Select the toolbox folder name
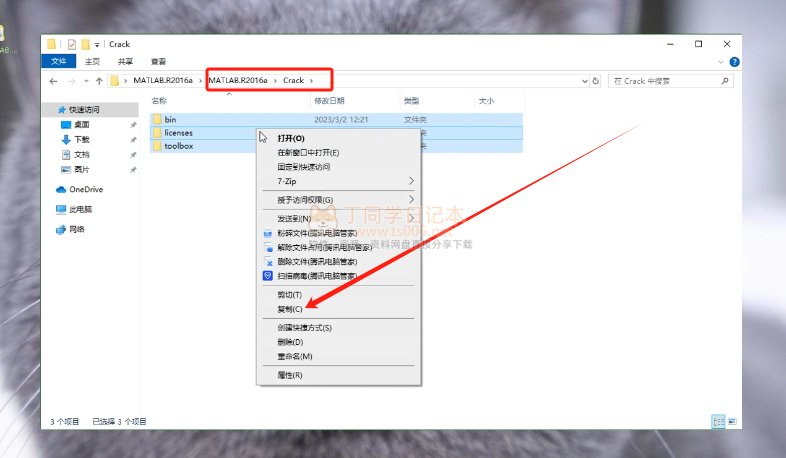The height and width of the screenshot is (458, 786). tap(179, 146)
